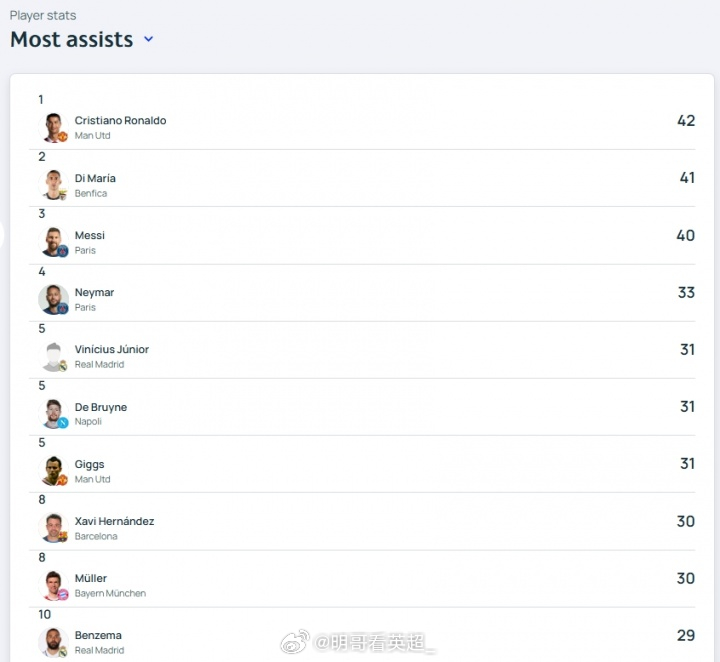Click Xavi Hernández's player avatar
The height and width of the screenshot is (662, 720).
coord(53,528)
